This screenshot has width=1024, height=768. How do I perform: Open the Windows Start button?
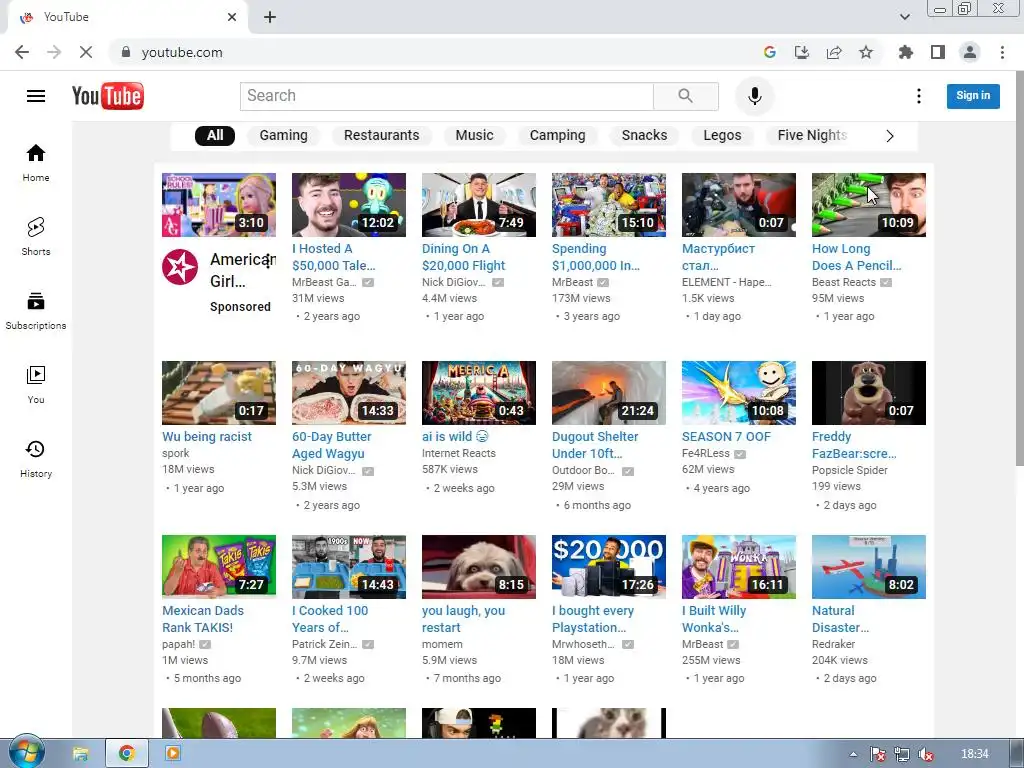click(26, 753)
